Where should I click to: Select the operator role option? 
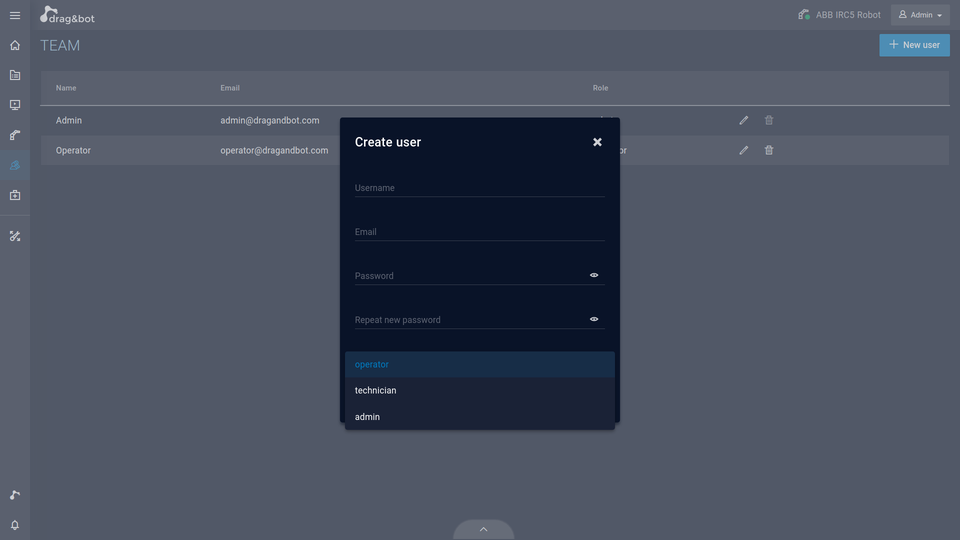(479, 364)
